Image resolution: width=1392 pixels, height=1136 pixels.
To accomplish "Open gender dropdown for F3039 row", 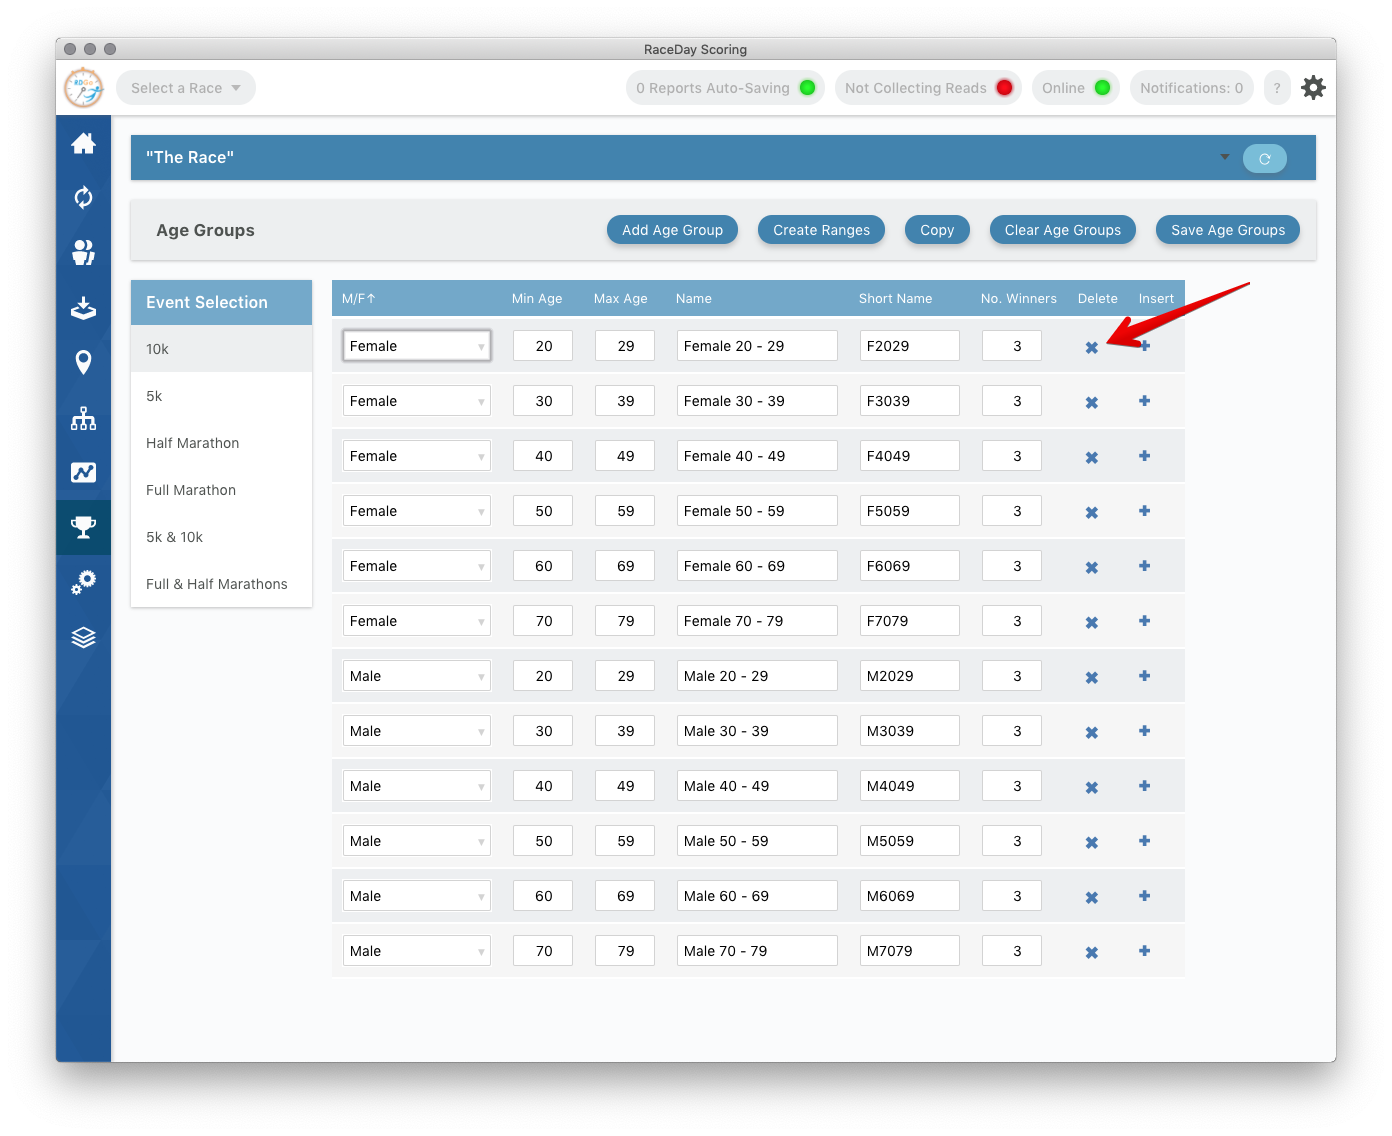I will pyautogui.click(x=417, y=401).
